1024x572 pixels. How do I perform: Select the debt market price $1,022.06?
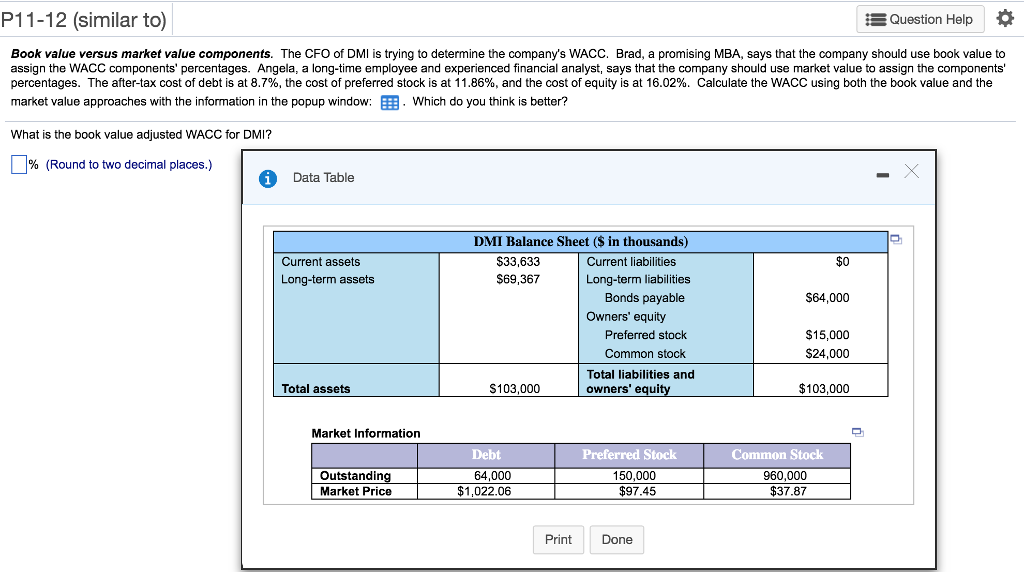click(484, 492)
